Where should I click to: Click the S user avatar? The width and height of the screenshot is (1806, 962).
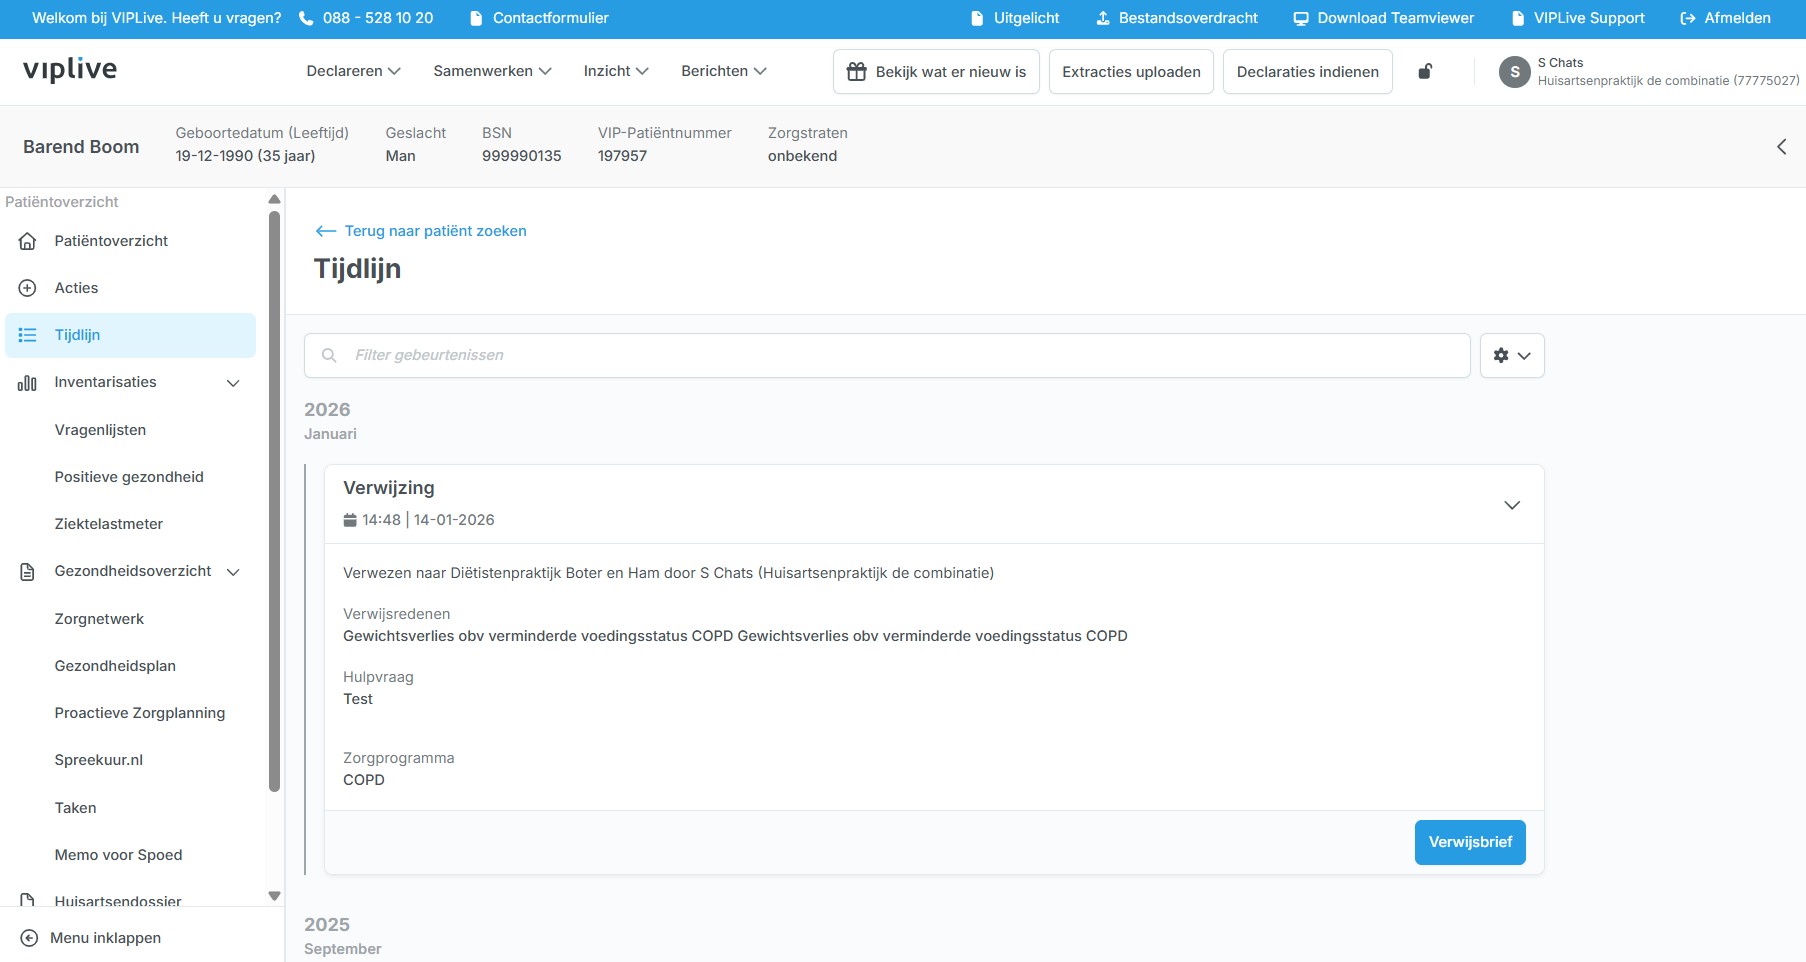[x=1514, y=72]
